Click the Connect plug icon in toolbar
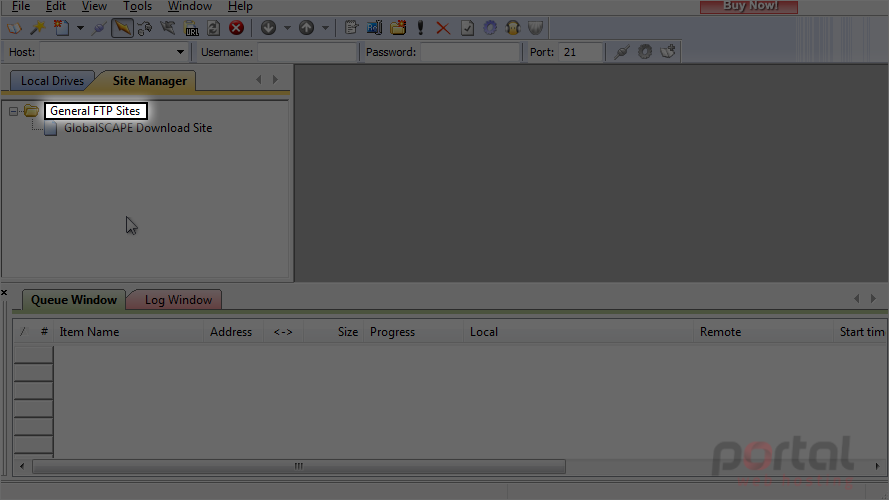This screenshot has width=889, height=500. point(99,28)
